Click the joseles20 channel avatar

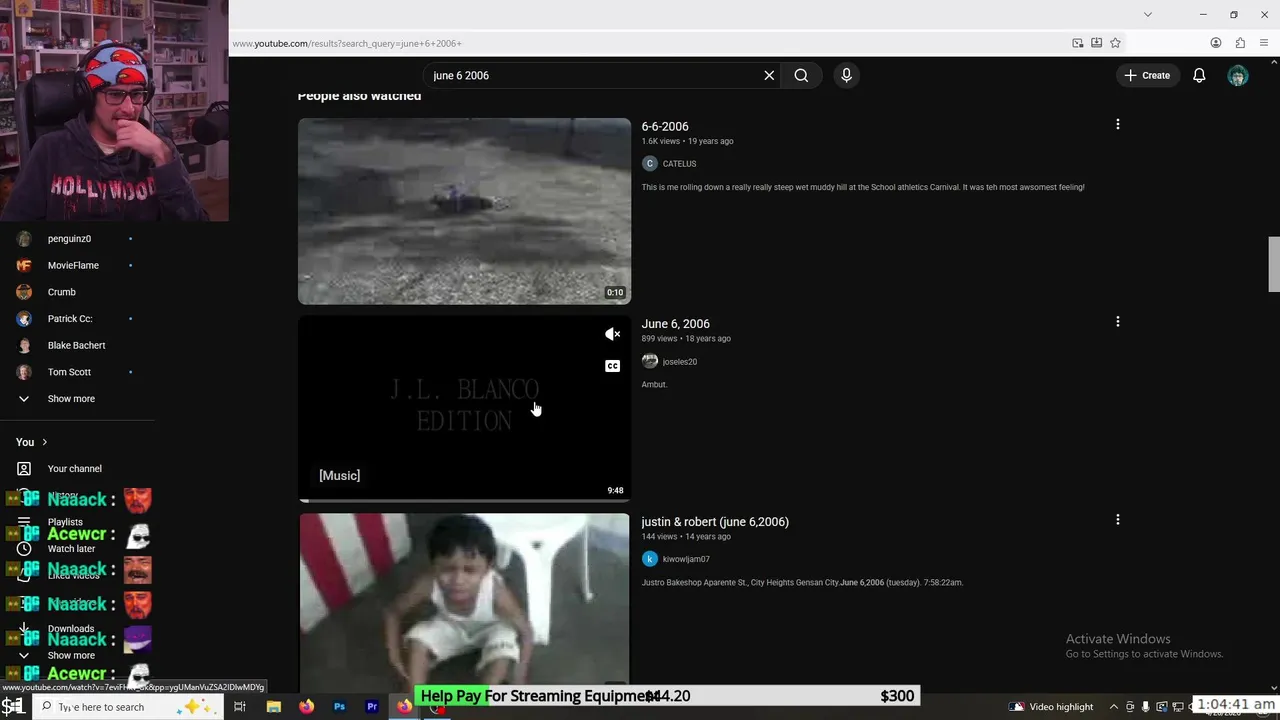point(650,361)
